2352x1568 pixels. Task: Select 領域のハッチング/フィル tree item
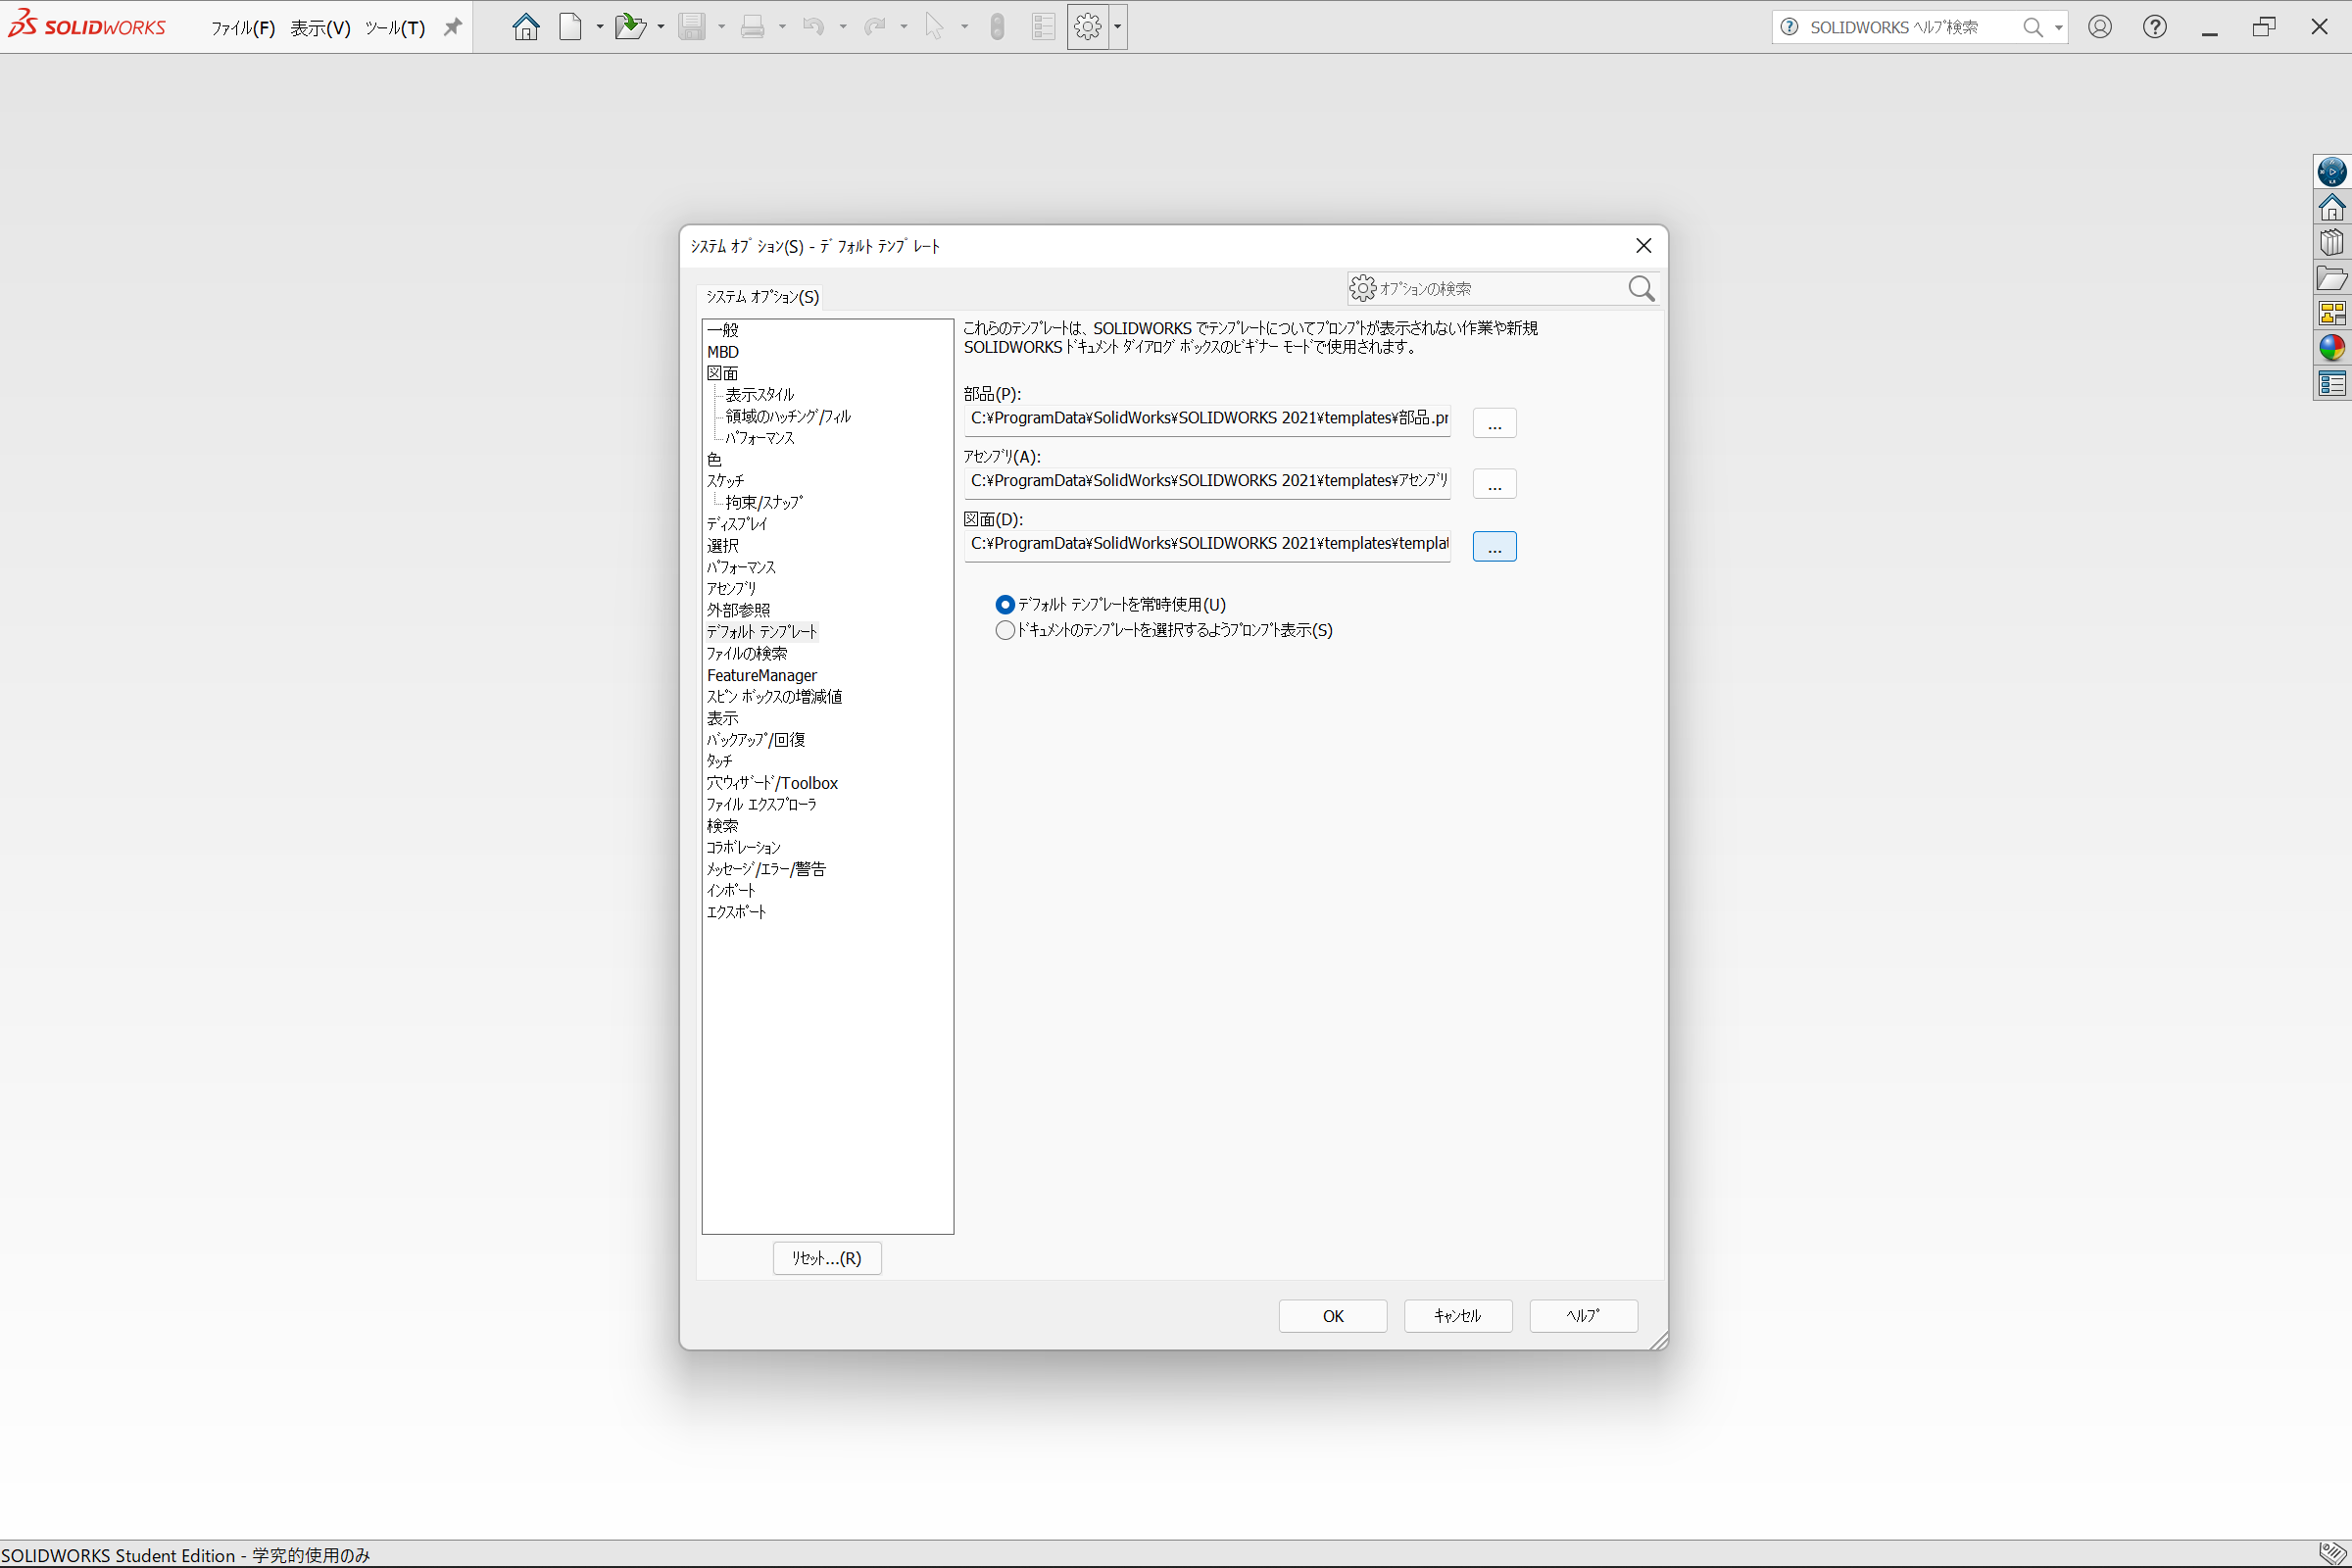pos(788,417)
